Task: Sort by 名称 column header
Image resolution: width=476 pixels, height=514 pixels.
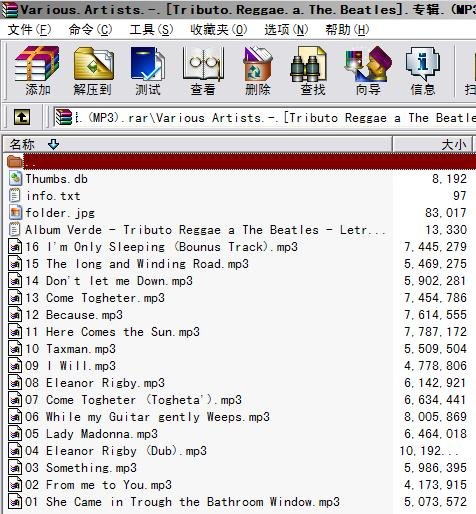Action: tap(197, 144)
